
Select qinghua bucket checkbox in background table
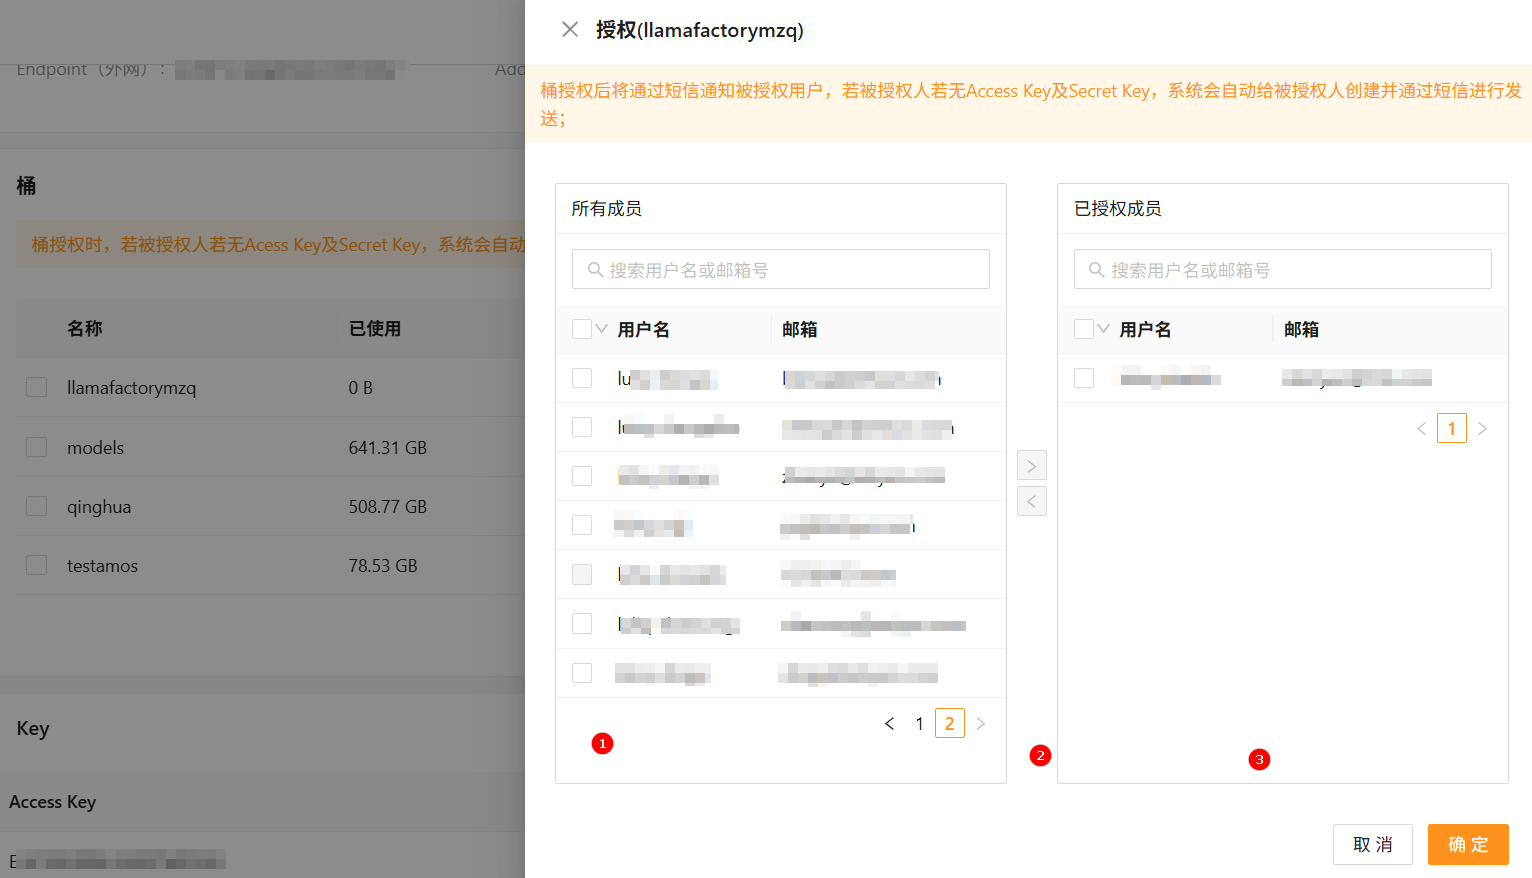37,506
